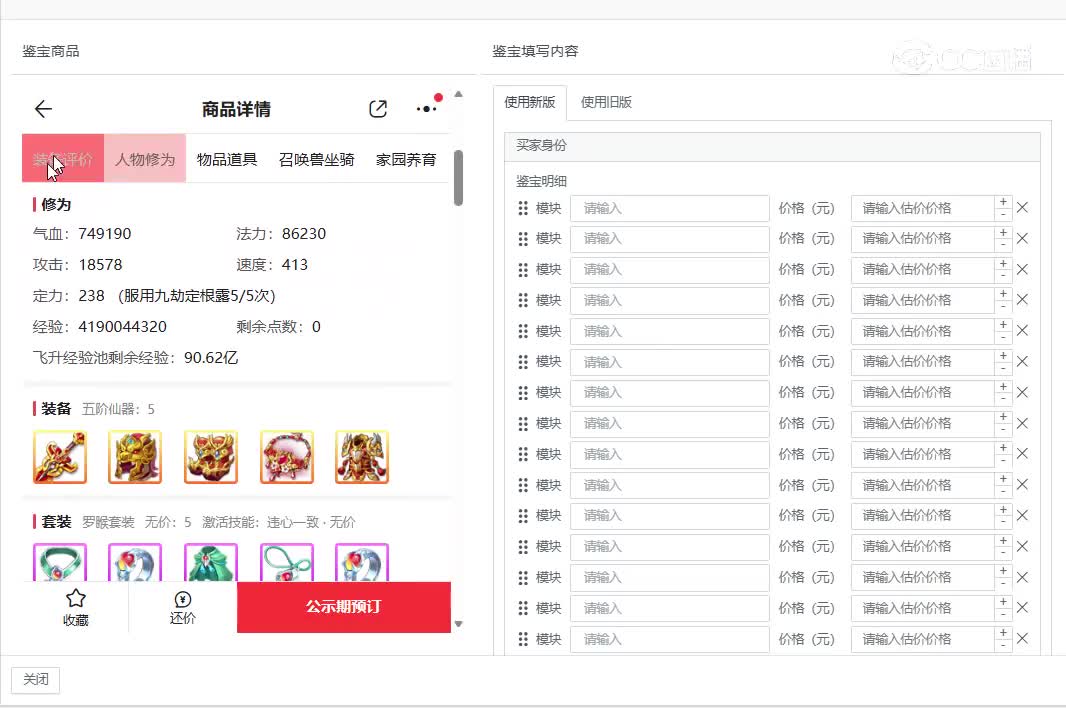Focus the last visible row 请输入估价价格 field
Viewport: 1066px width, 708px height.
tap(923, 639)
